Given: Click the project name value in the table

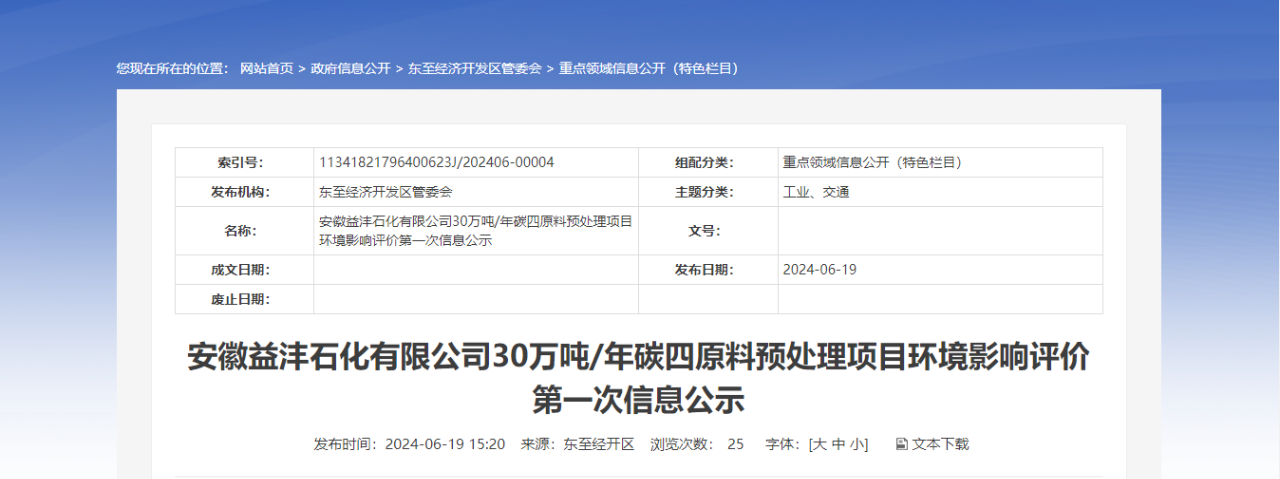Looking at the screenshot, I should pos(475,231).
